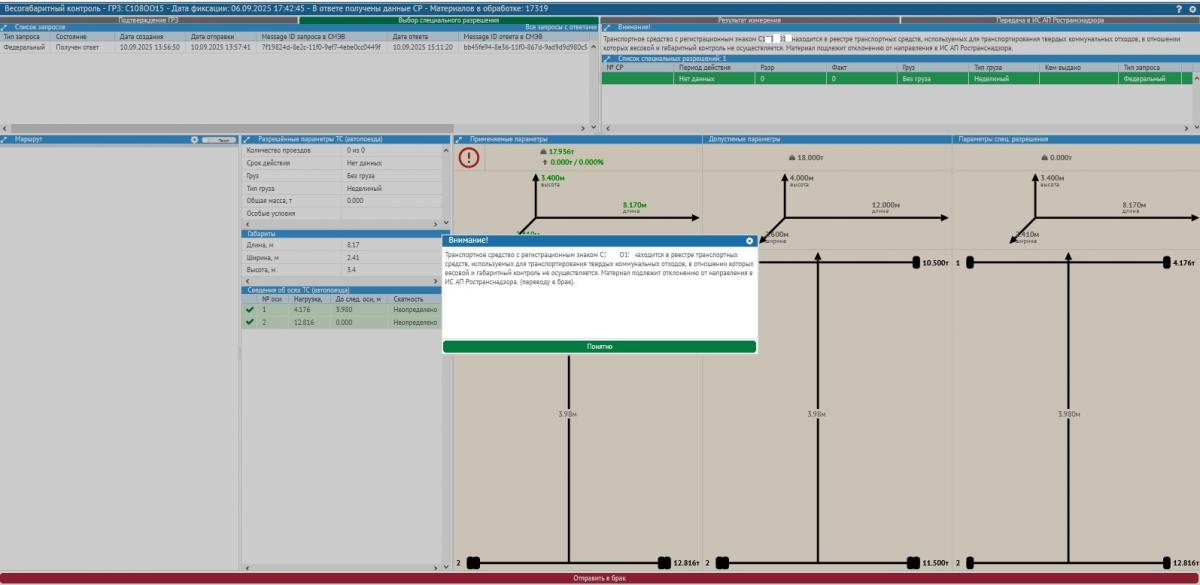Viewport: 1200px width, 585px height.
Task: Expand the Разрешённые параметры ТС panel icon
Action: click(x=248, y=140)
